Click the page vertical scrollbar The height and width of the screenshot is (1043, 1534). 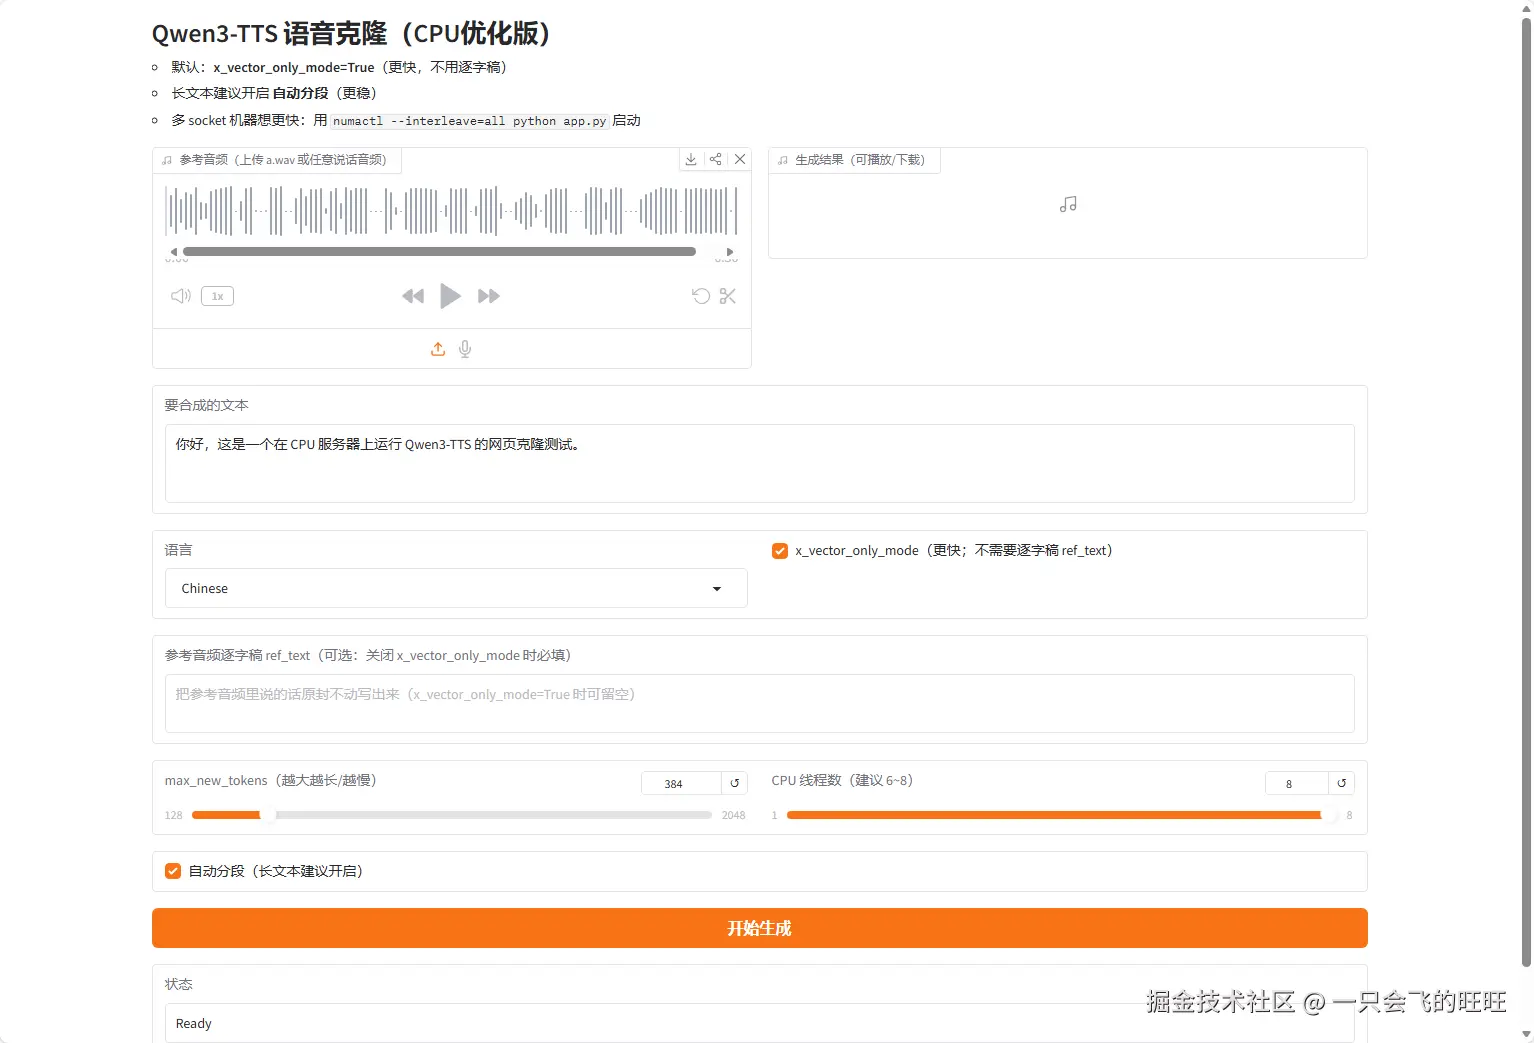click(x=1526, y=490)
